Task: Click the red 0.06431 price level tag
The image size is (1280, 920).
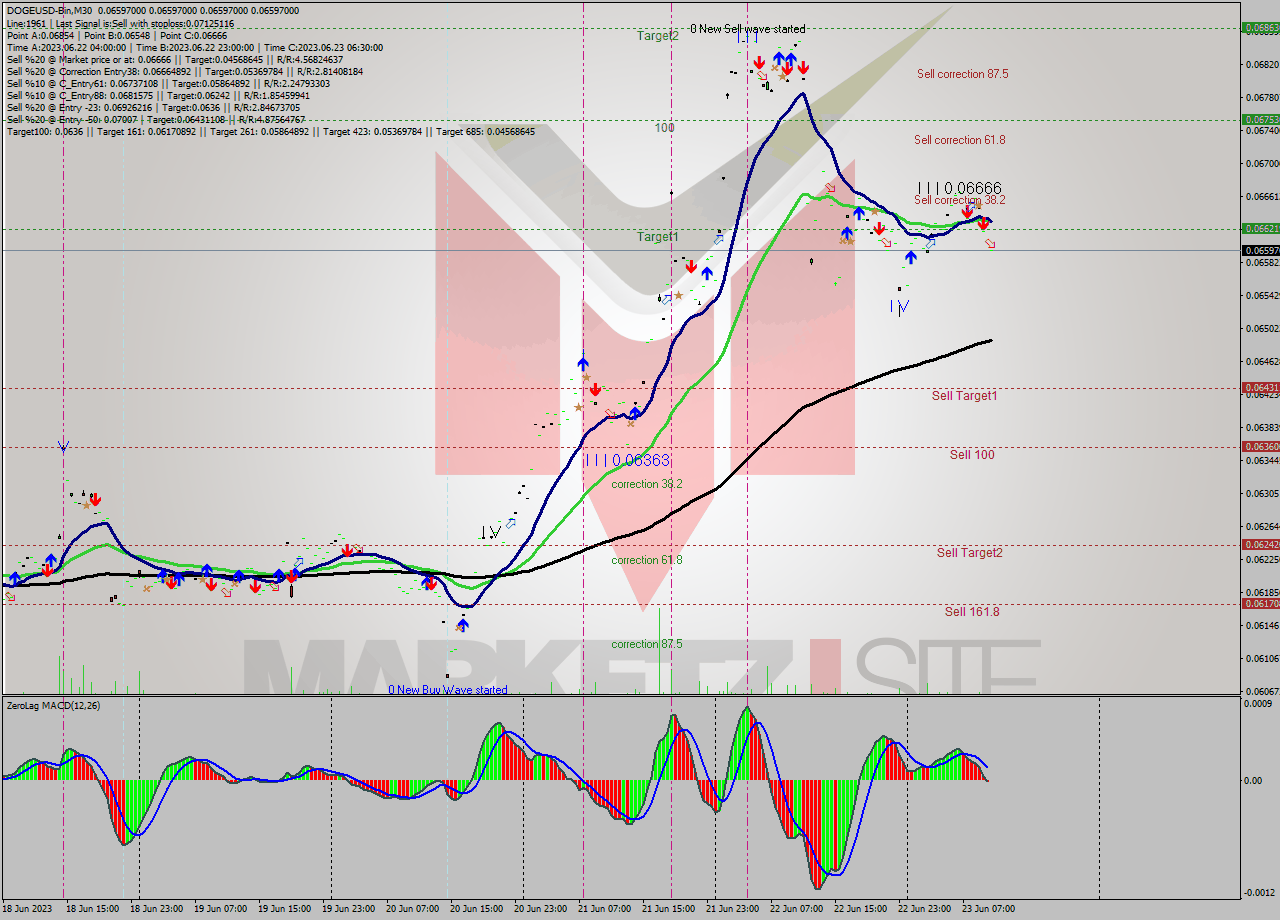Action: [1260, 387]
